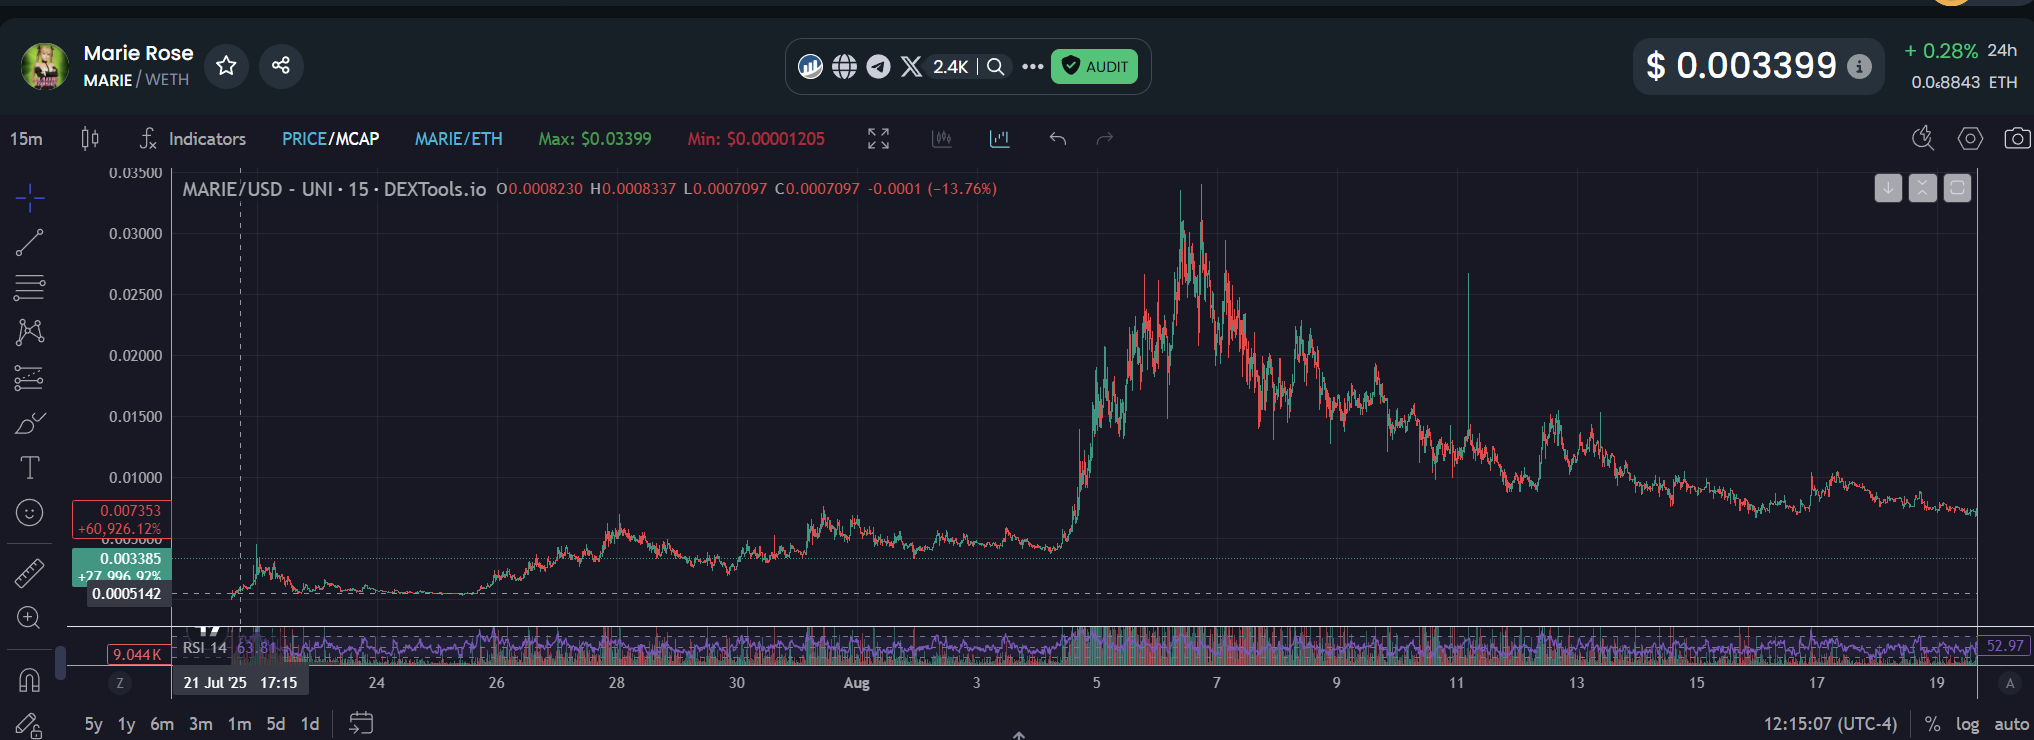Switch pair display using MARIE/ETH
Viewport: 2034px width, 740px height.
(x=458, y=139)
